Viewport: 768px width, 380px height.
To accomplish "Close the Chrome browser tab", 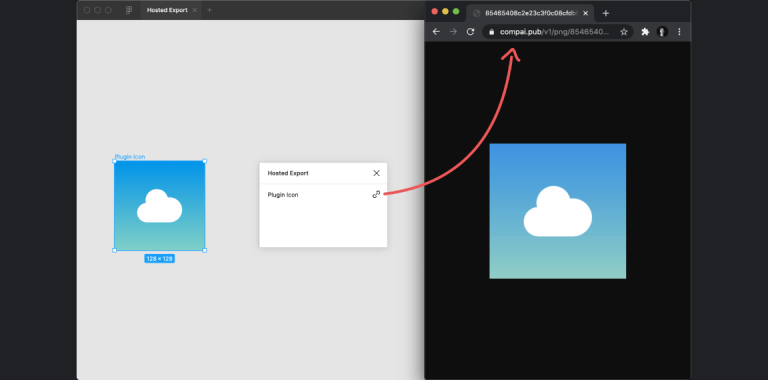I will [585, 13].
